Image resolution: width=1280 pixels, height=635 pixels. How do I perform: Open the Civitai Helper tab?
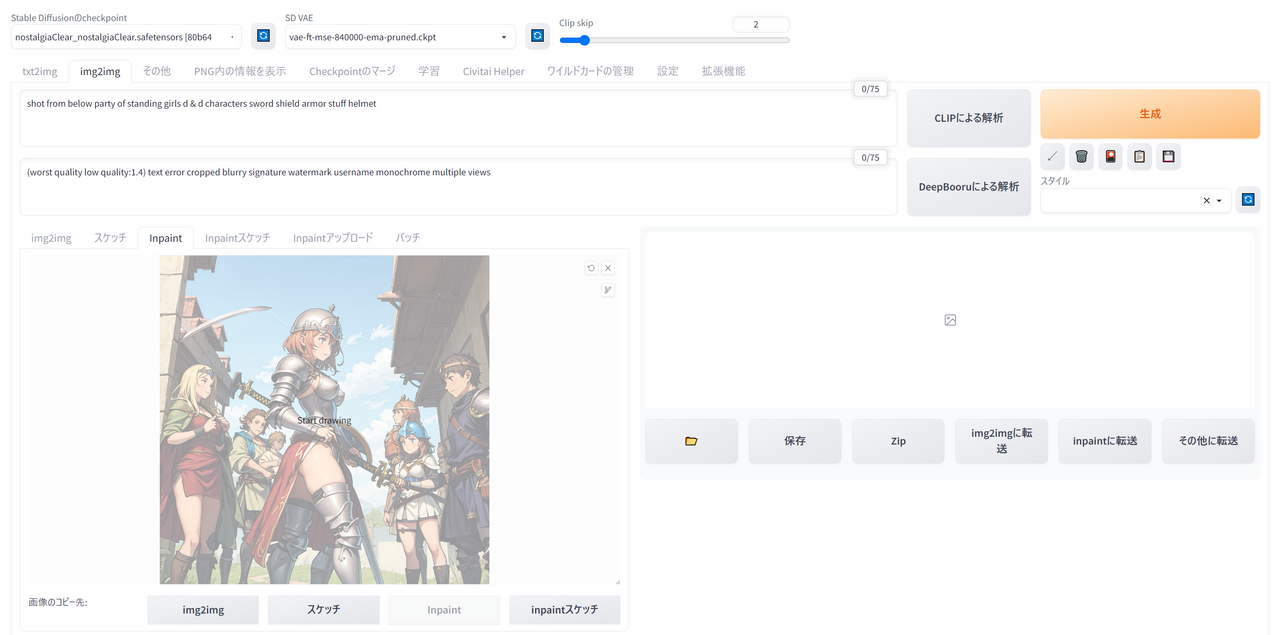click(x=493, y=71)
